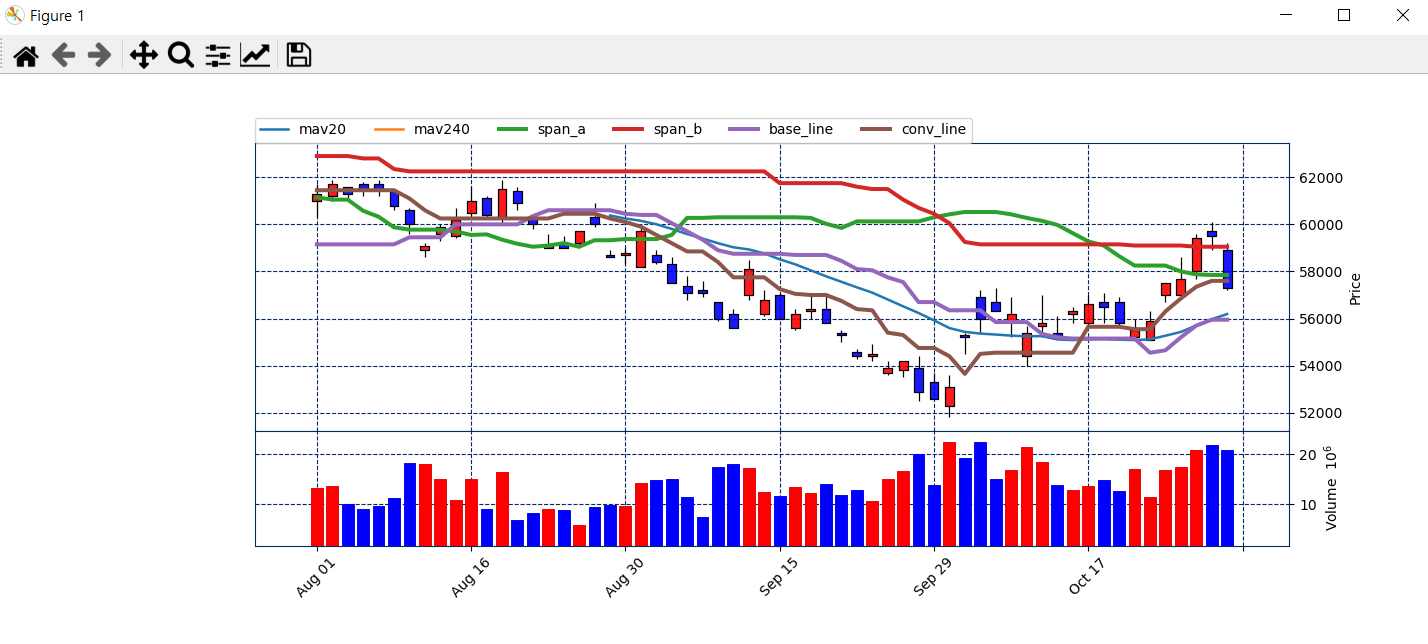Click the 54000 price tick label
The width and height of the screenshot is (1428, 644).
click(1321, 366)
